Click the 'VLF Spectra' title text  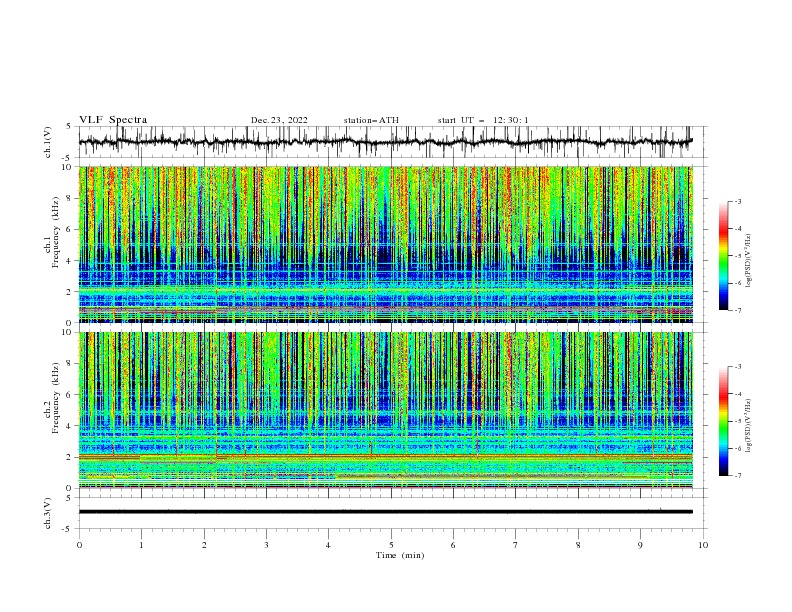pyautogui.click(x=113, y=120)
